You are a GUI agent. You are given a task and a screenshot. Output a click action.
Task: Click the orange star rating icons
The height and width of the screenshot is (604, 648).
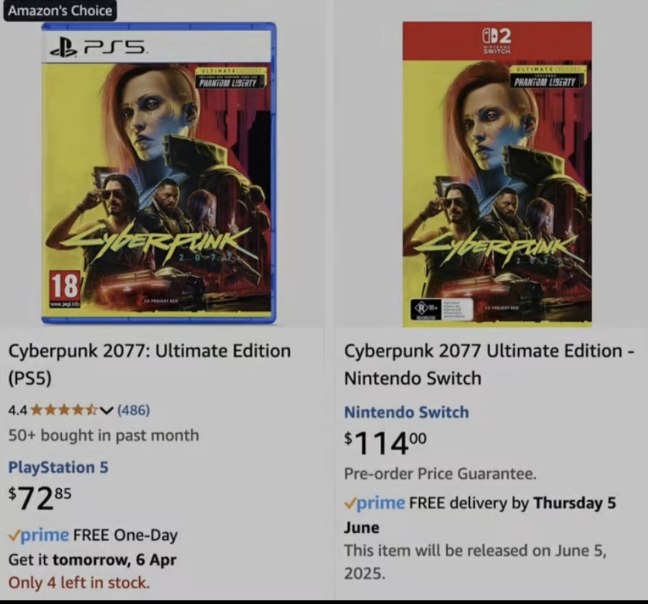pyautogui.click(x=64, y=410)
